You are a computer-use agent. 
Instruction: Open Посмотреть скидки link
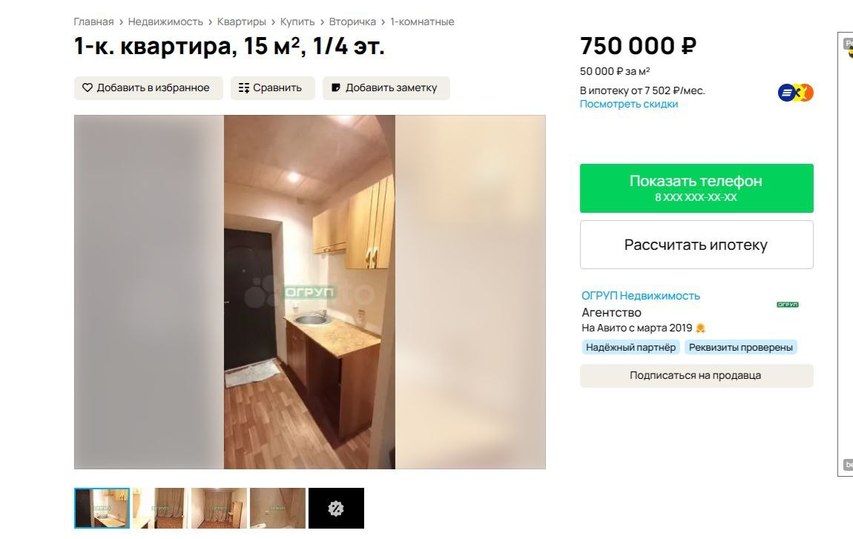629,104
